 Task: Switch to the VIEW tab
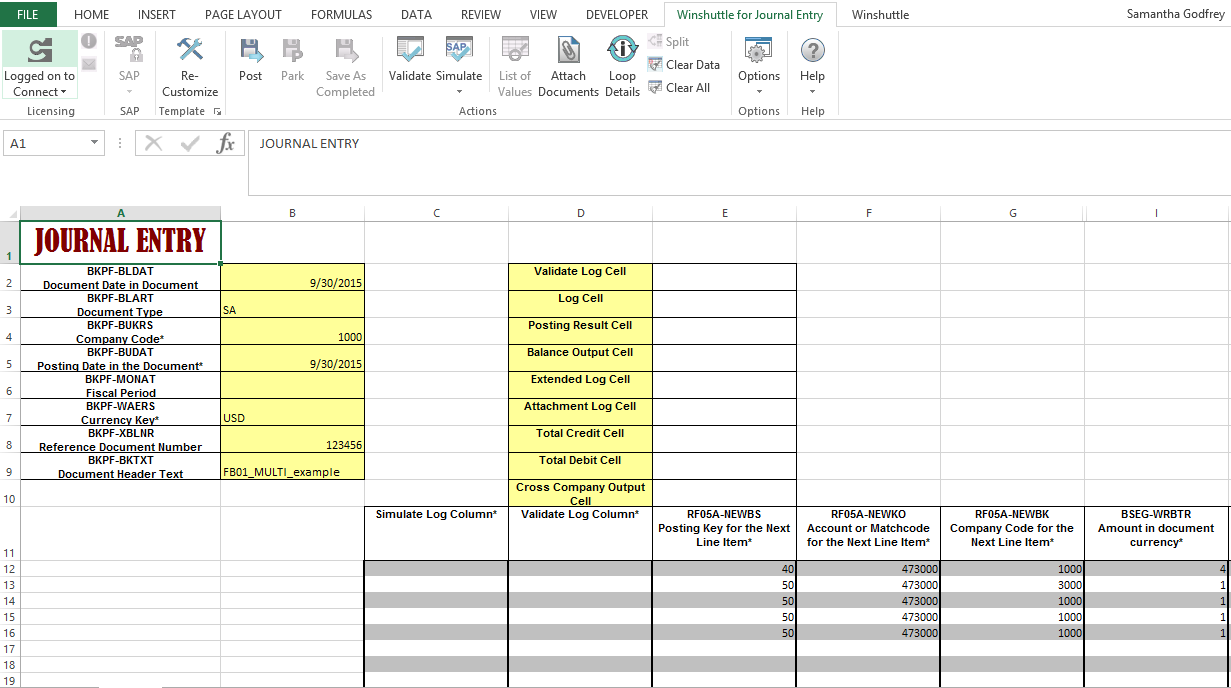tap(543, 14)
